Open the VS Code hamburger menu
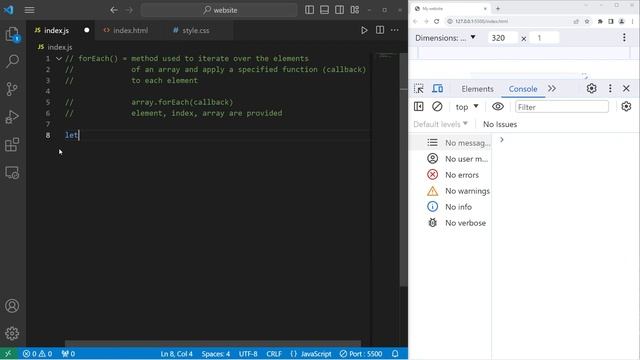 (29, 10)
